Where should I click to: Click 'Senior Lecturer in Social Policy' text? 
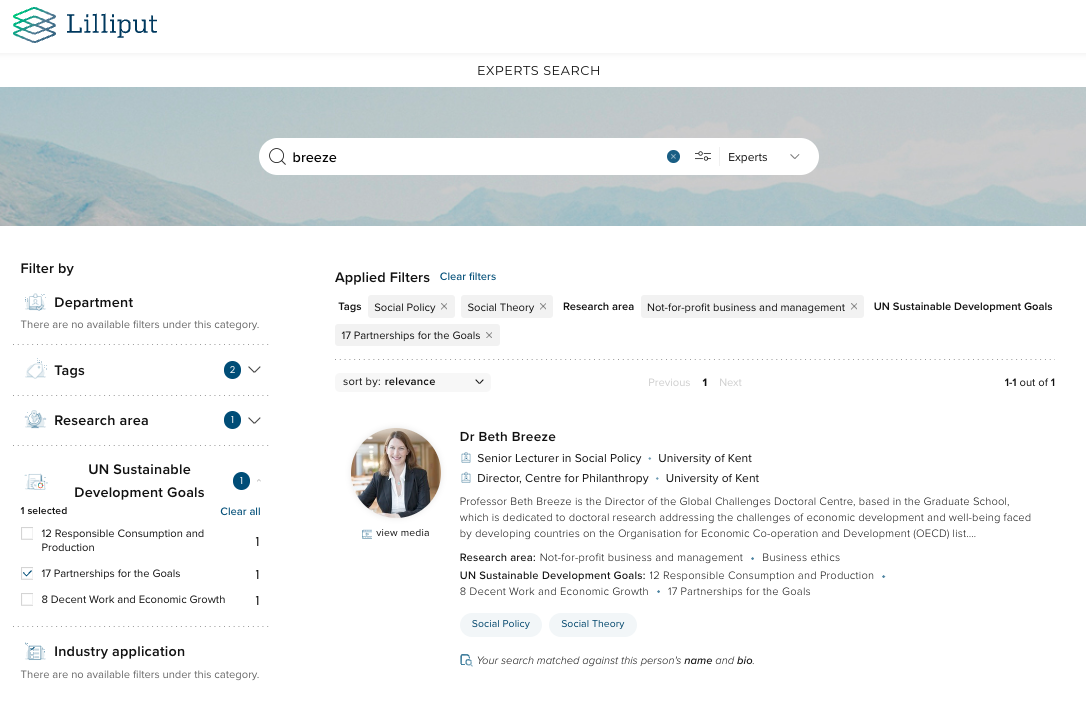point(559,458)
